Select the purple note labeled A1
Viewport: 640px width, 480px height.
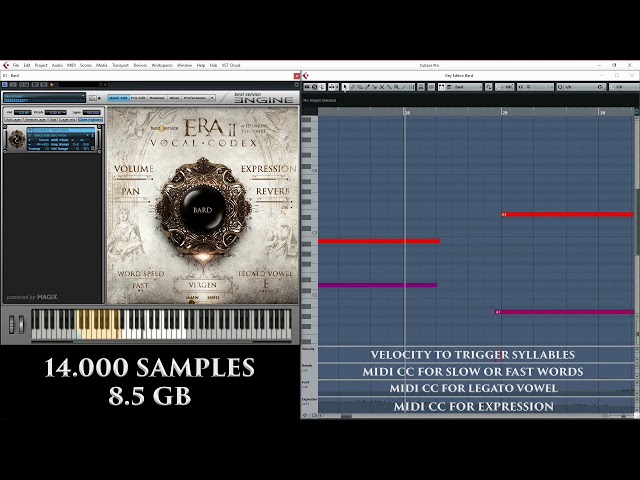564,312
